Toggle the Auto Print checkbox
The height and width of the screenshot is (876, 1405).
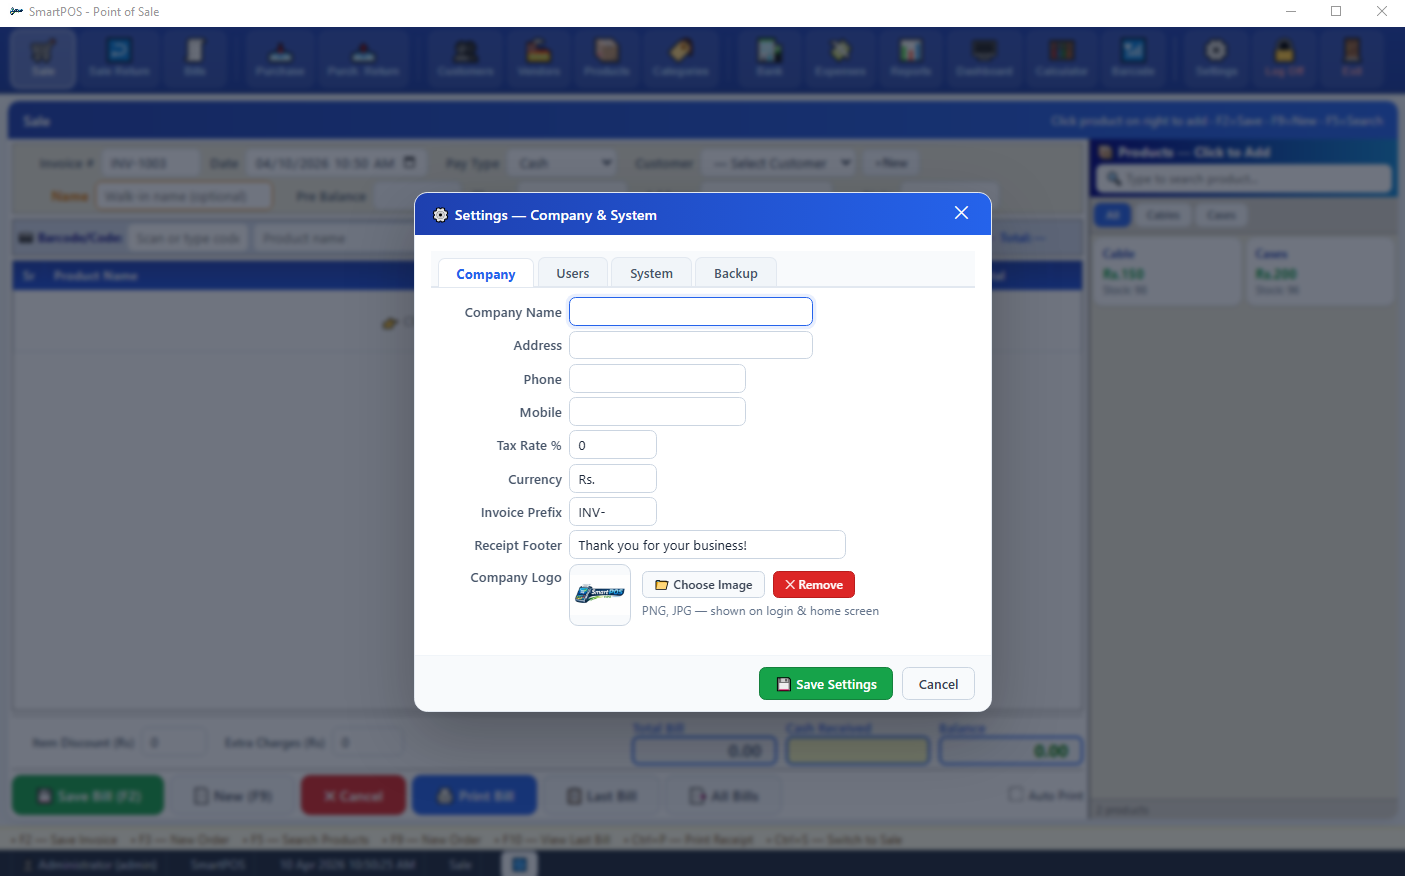click(1016, 794)
